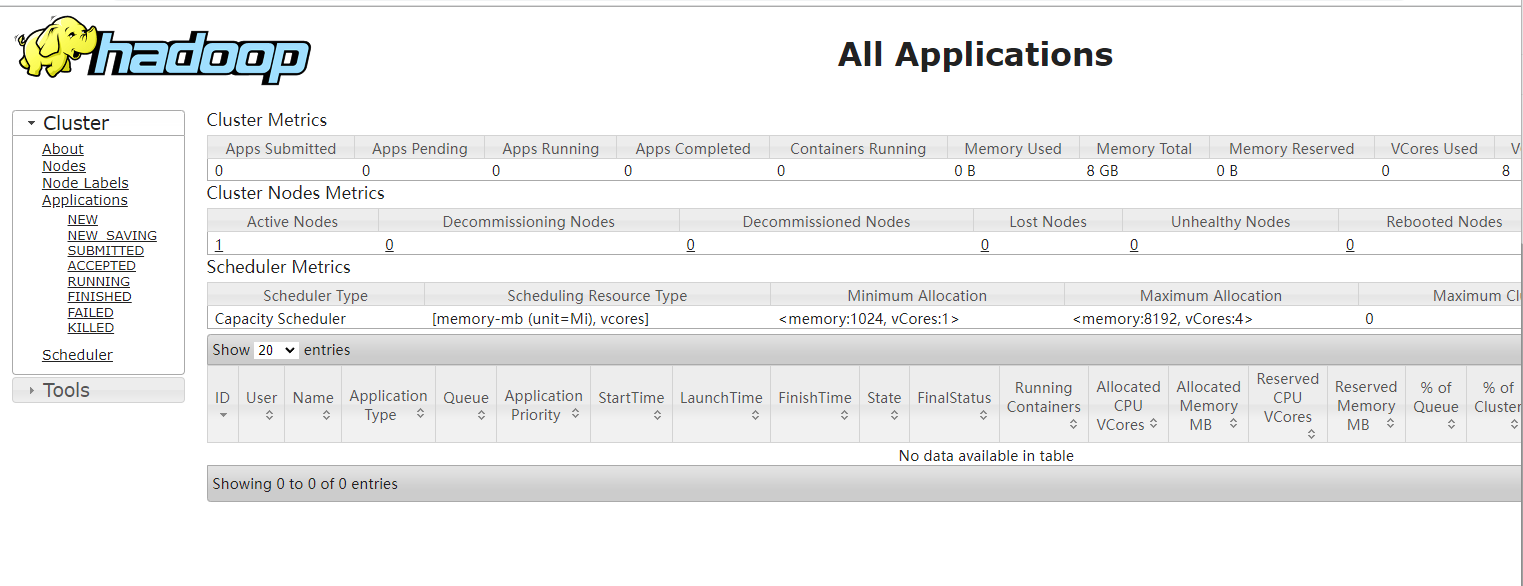Screen dimensions: 1523x586
Task: Click the Scheduling Resource Type value
Action: [x=540, y=319]
